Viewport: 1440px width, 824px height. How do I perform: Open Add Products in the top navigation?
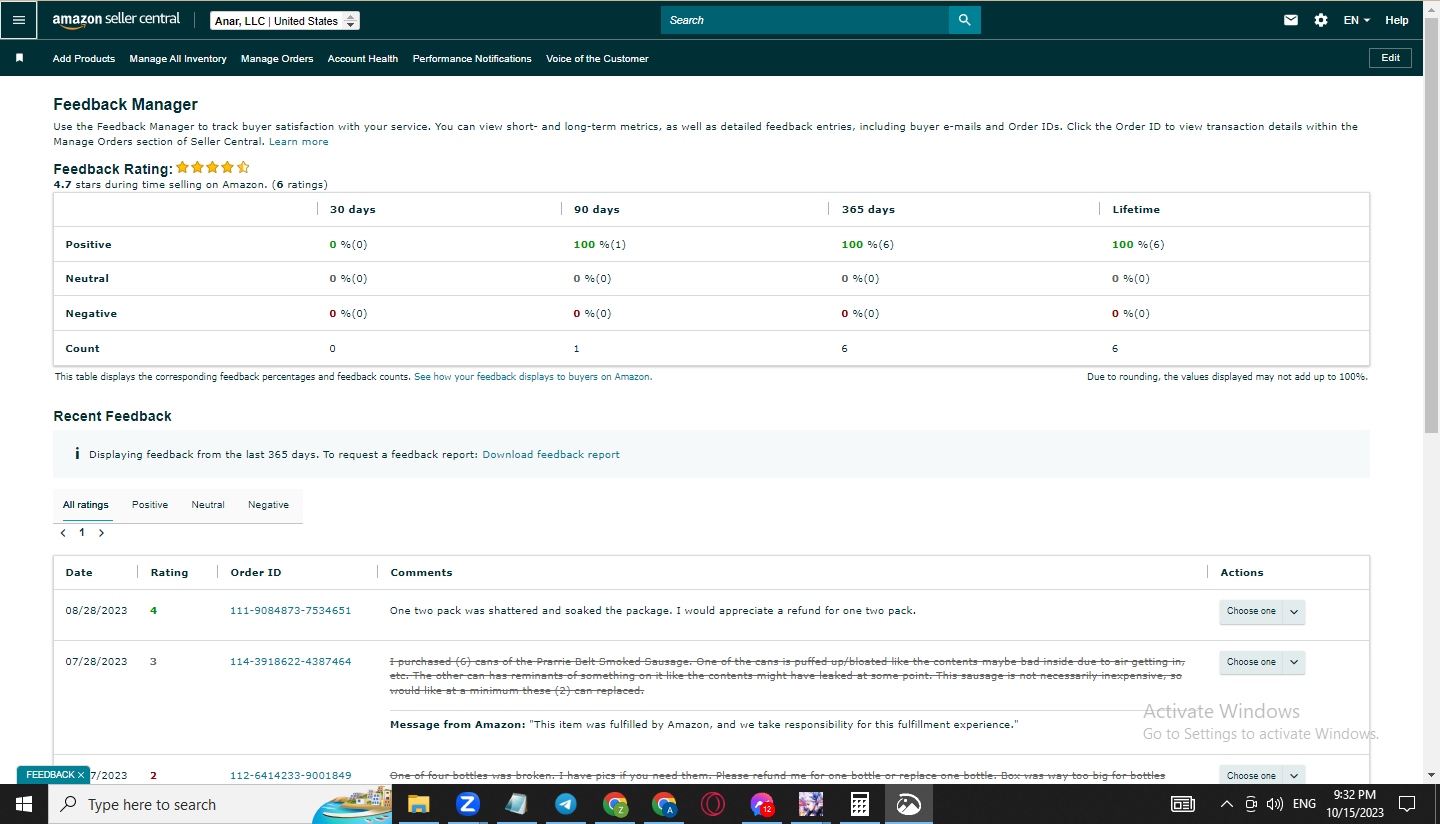(x=84, y=59)
